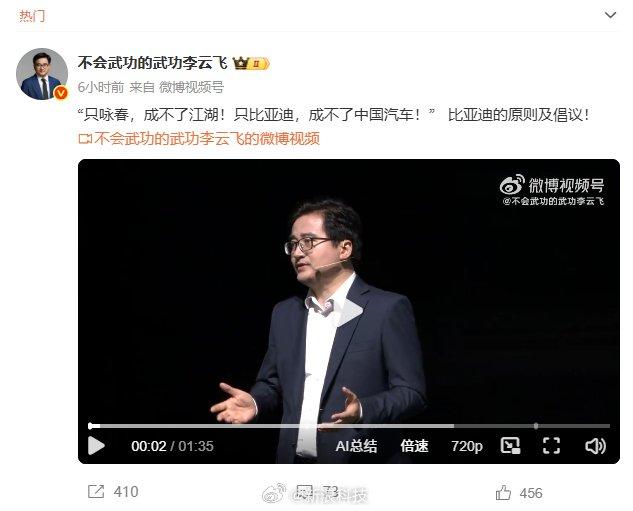This screenshot has width=633, height=511.
Task: Open the 不会武功的武功李云飞的微博视频 link
Action: [x=199, y=138]
